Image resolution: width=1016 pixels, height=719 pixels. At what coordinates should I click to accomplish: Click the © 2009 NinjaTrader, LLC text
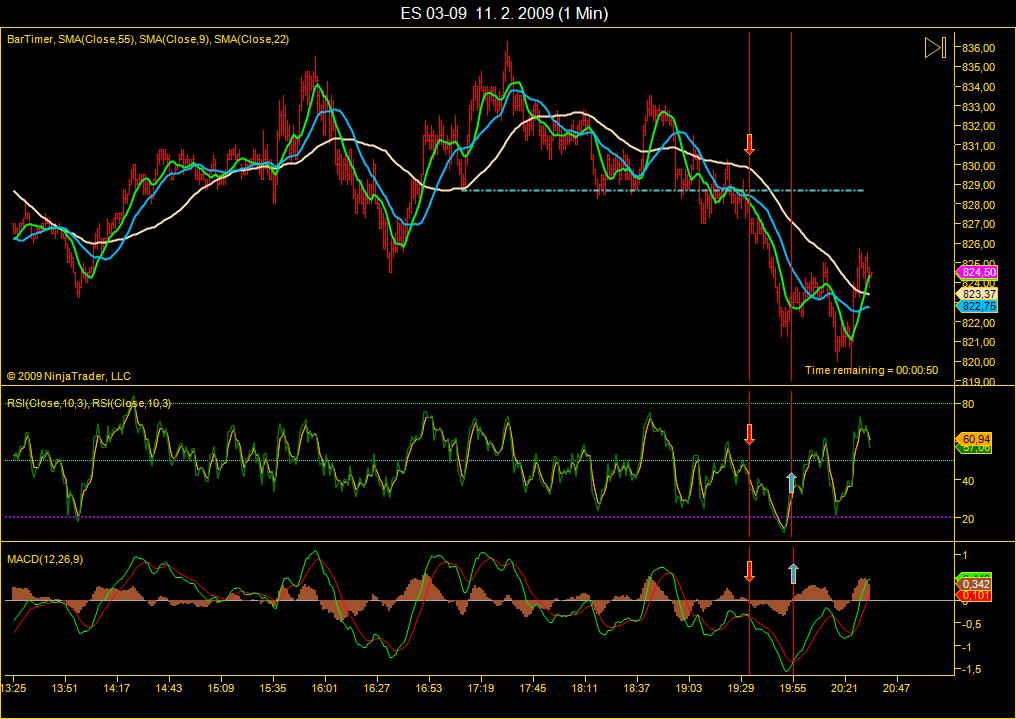pyautogui.click(x=69, y=376)
